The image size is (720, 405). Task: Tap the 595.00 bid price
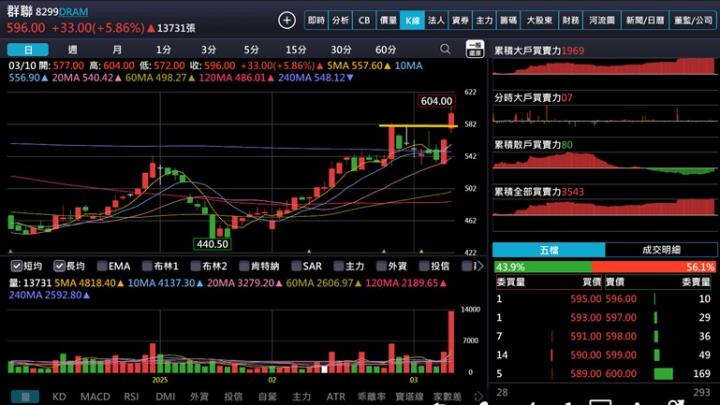[x=585, y=299]
